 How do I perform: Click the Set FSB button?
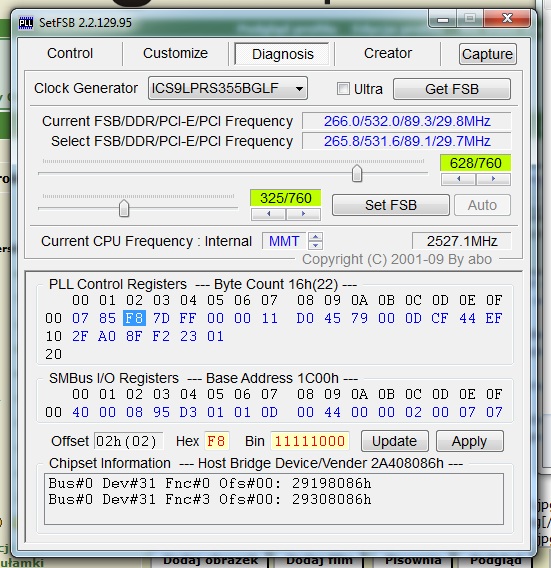click(x=391, y=205)
